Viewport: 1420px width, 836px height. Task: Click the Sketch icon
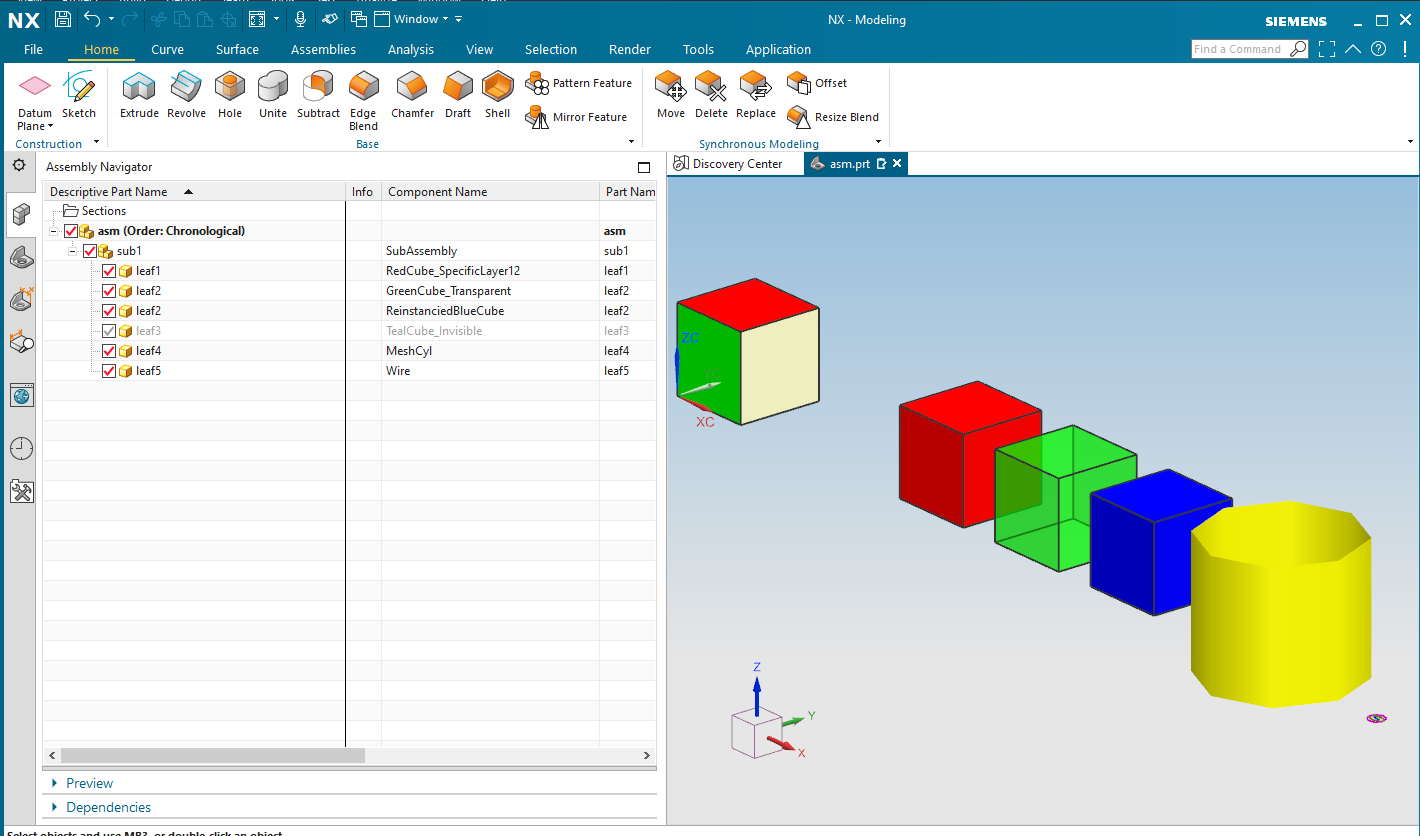click(x=79, y=95)
